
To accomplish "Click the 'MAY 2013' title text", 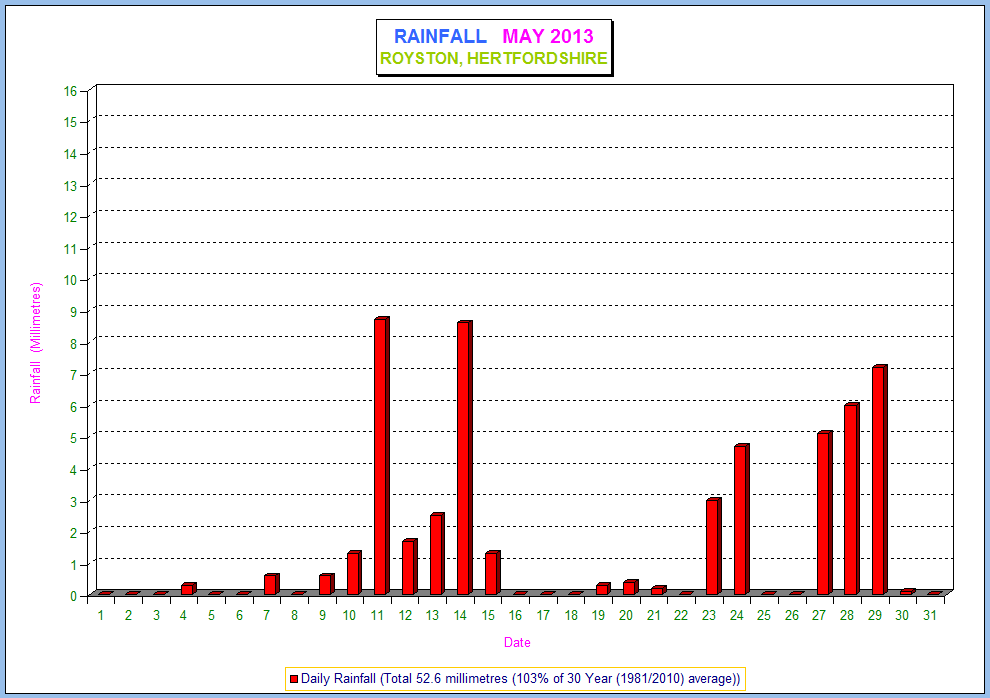I will pos(548,36).
